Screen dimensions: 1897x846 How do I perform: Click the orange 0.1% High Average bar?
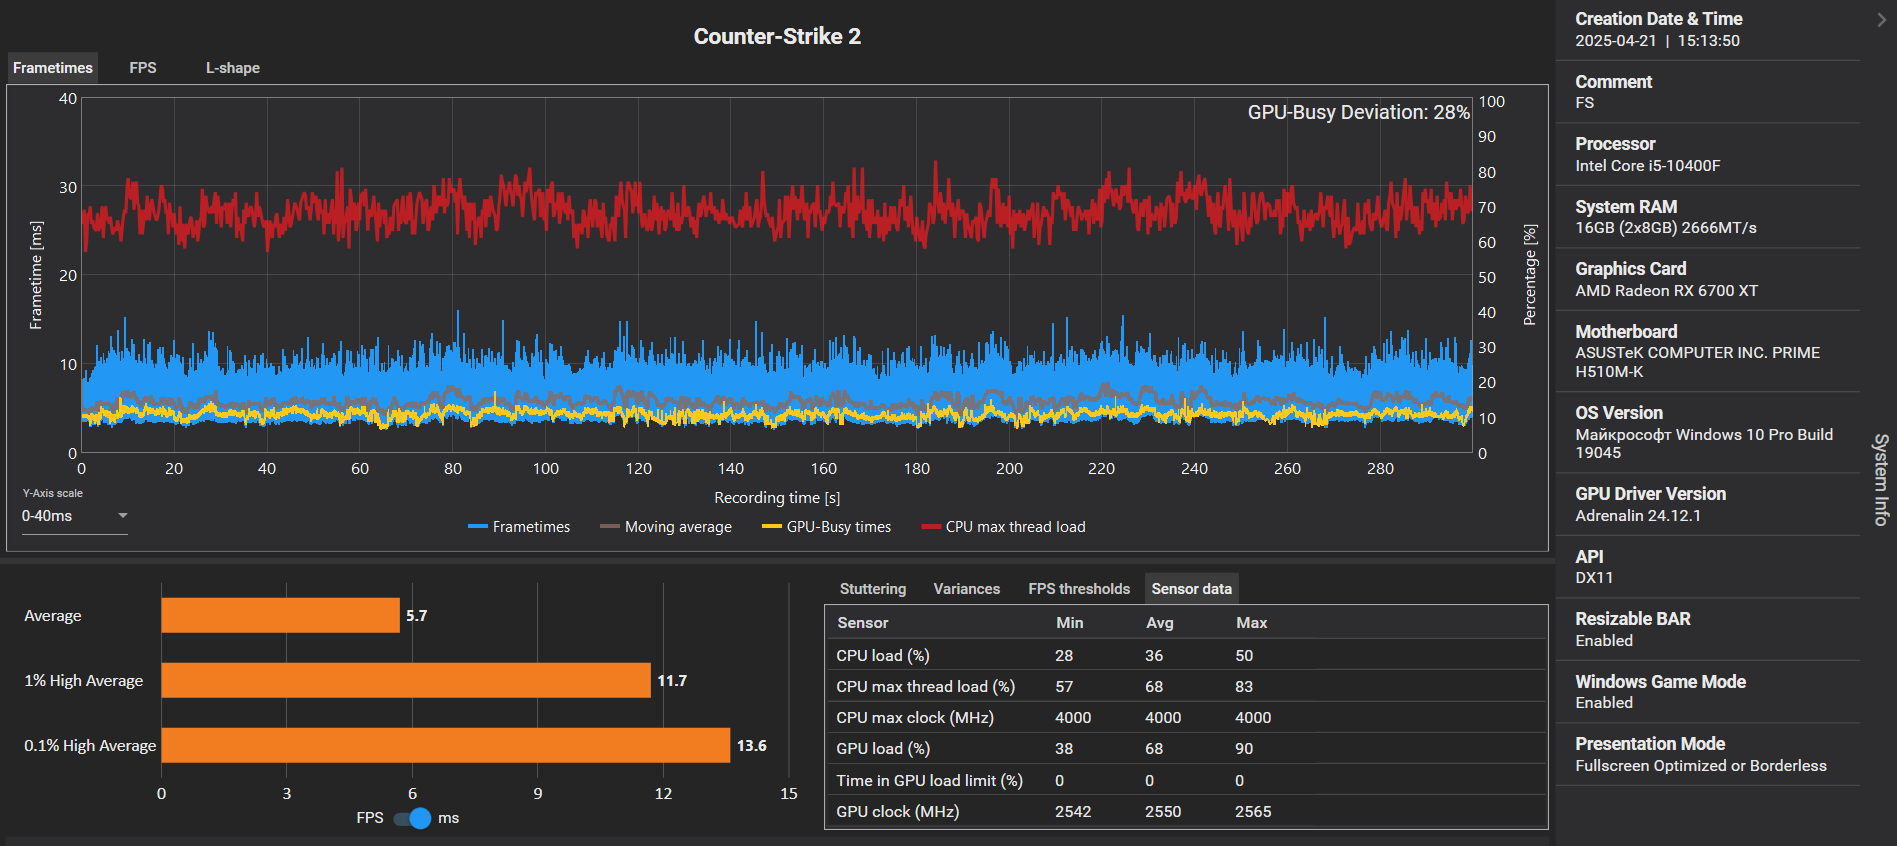click(446, 745)
